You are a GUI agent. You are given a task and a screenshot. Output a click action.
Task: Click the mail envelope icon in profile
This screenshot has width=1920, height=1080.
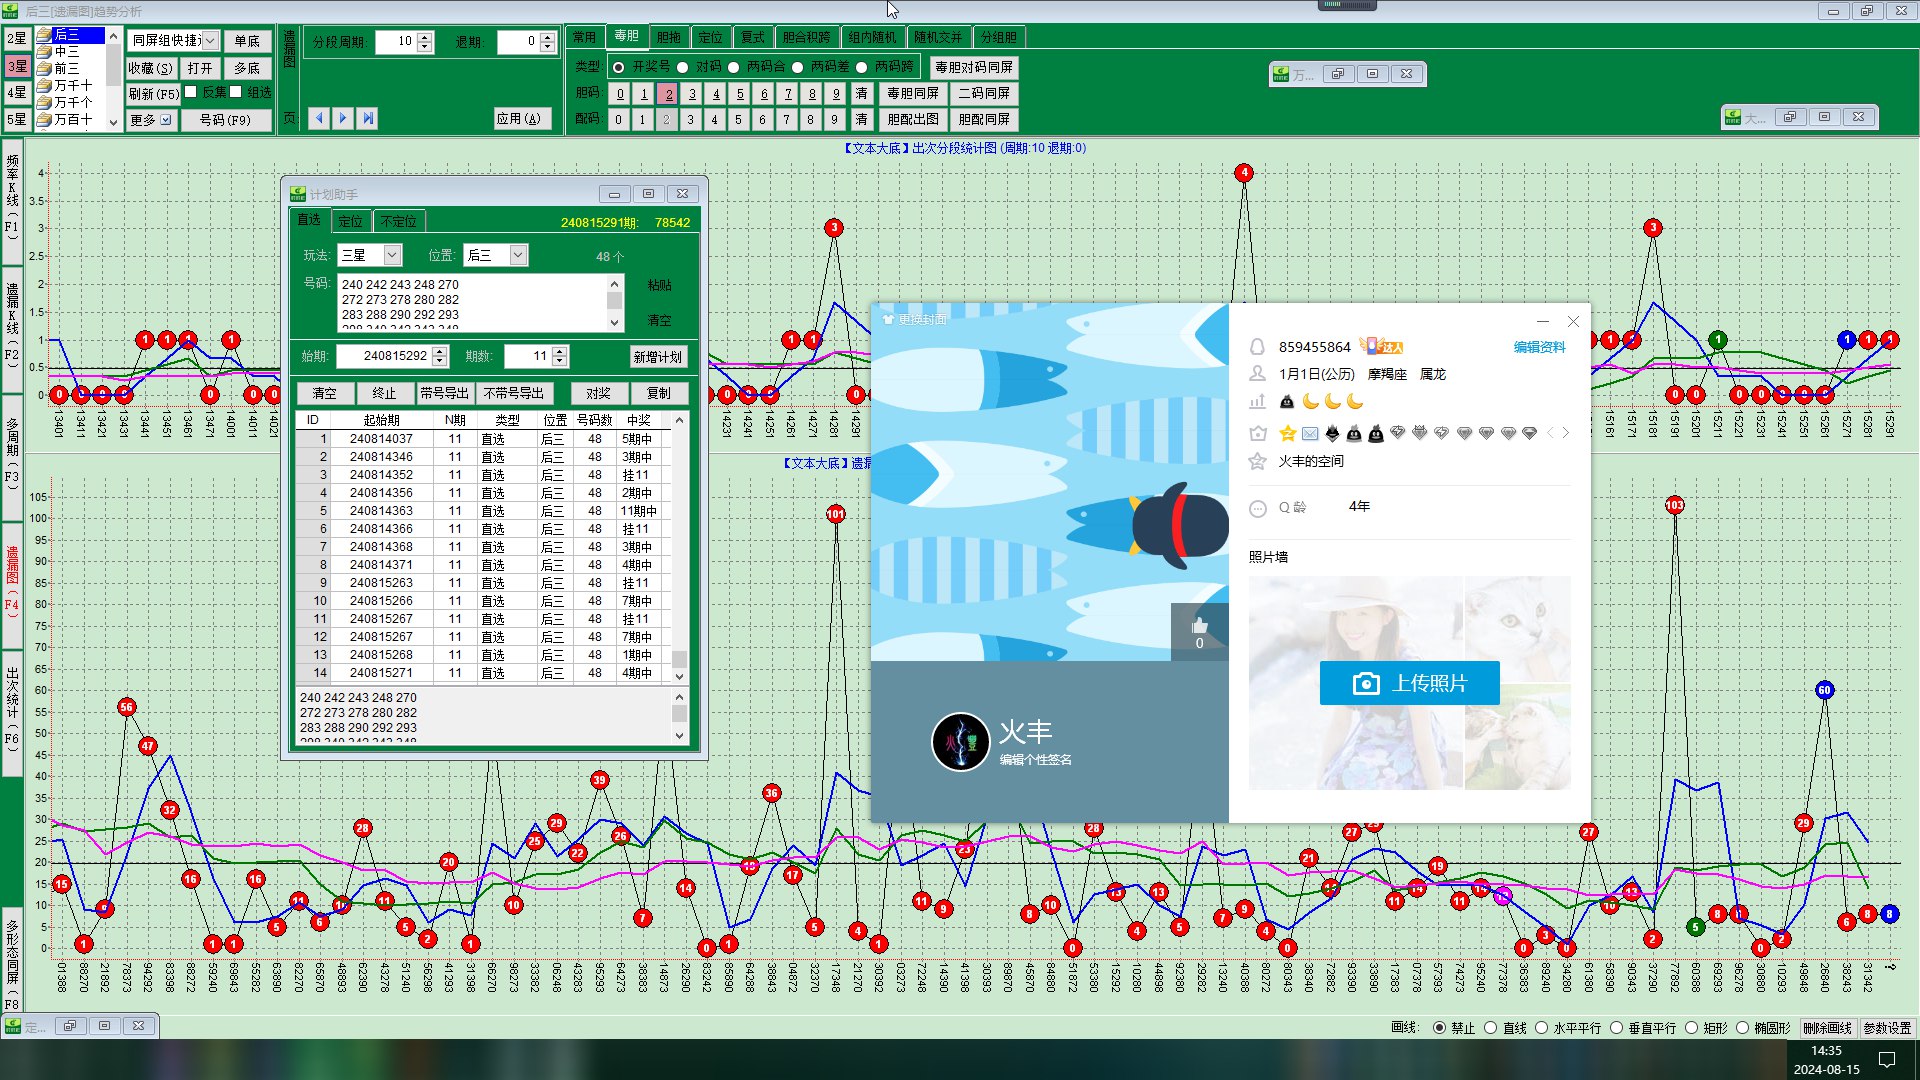(1310, 433)
